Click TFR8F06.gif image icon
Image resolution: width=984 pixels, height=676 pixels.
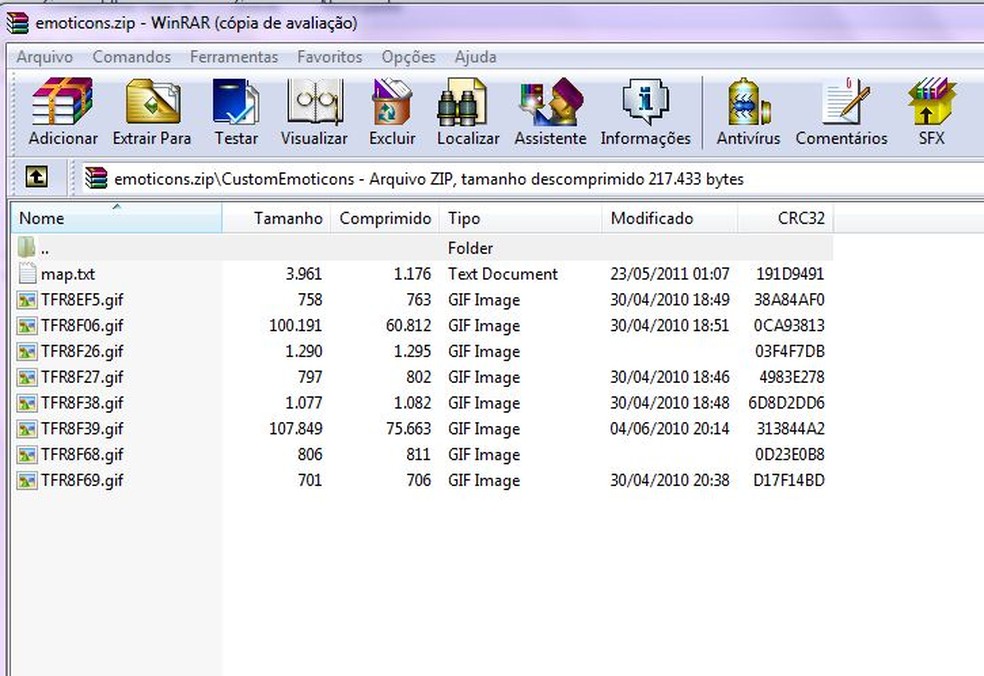27,325
